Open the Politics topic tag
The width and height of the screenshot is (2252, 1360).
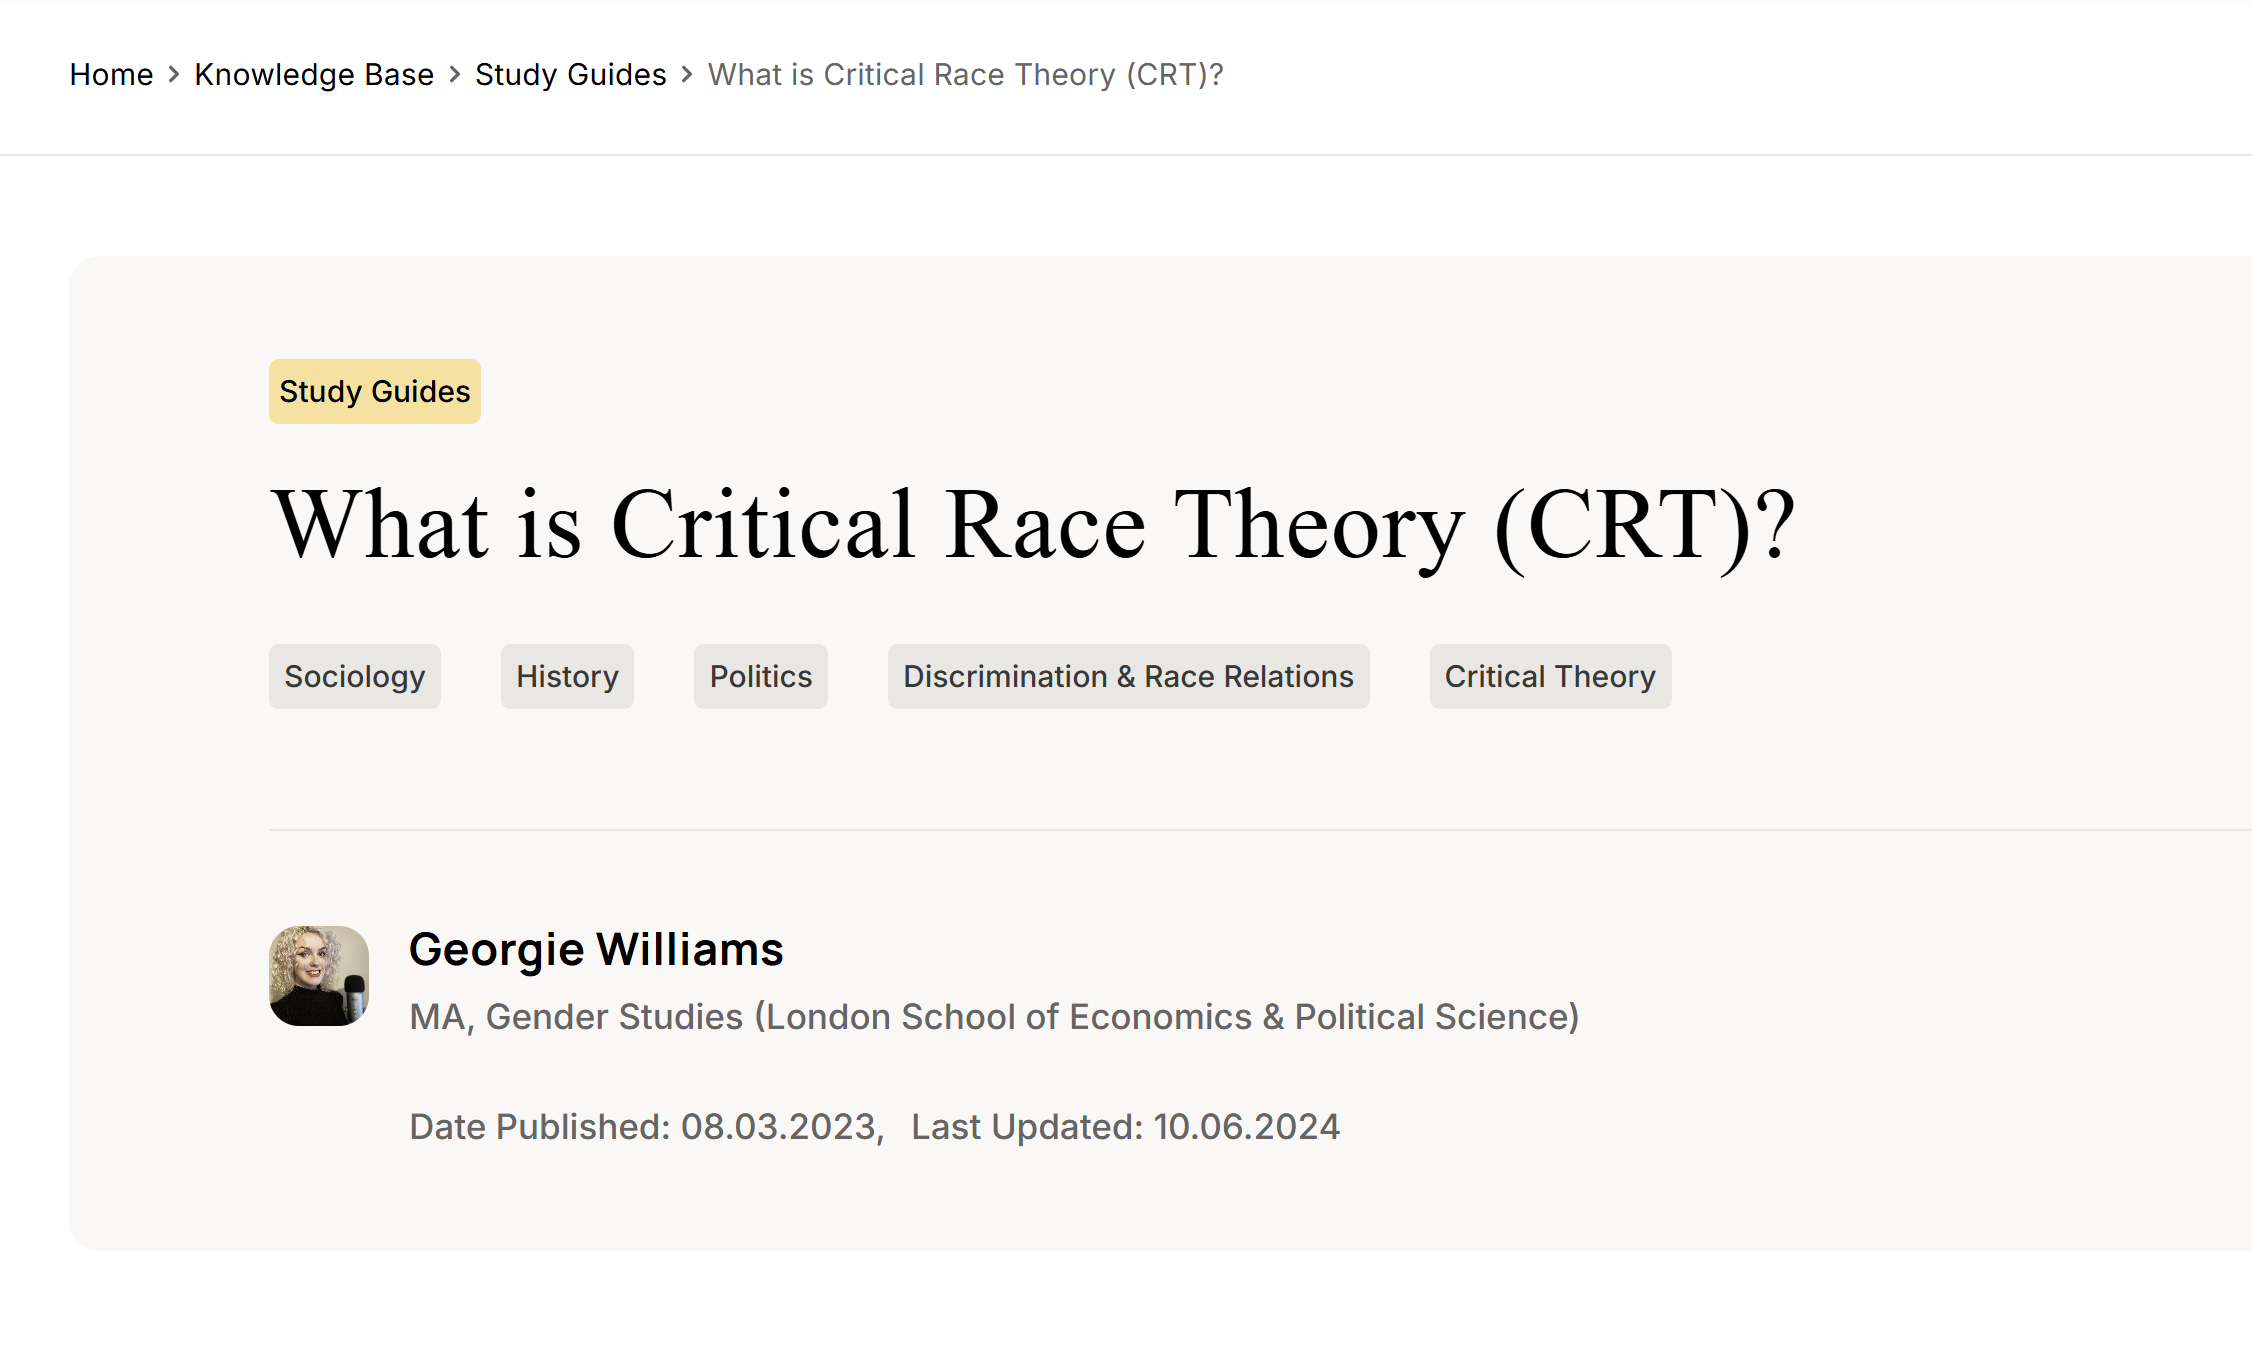[760, 677]
